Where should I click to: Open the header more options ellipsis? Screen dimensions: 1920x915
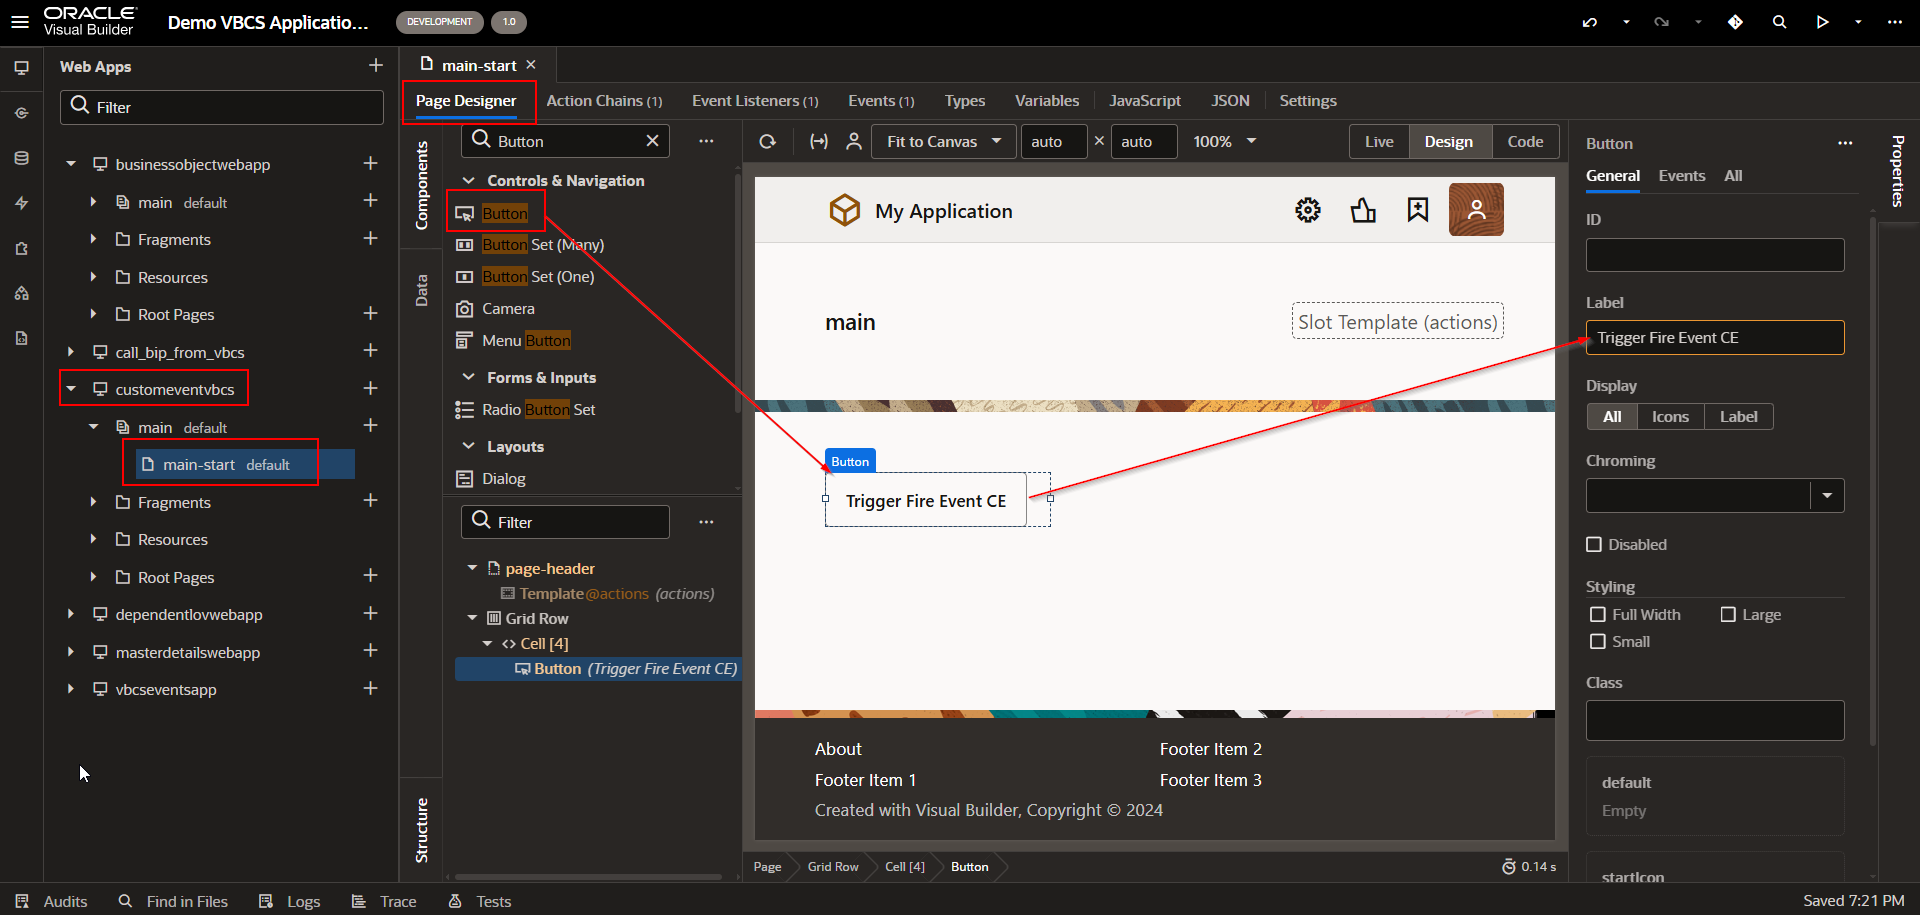pos(1894,22)
